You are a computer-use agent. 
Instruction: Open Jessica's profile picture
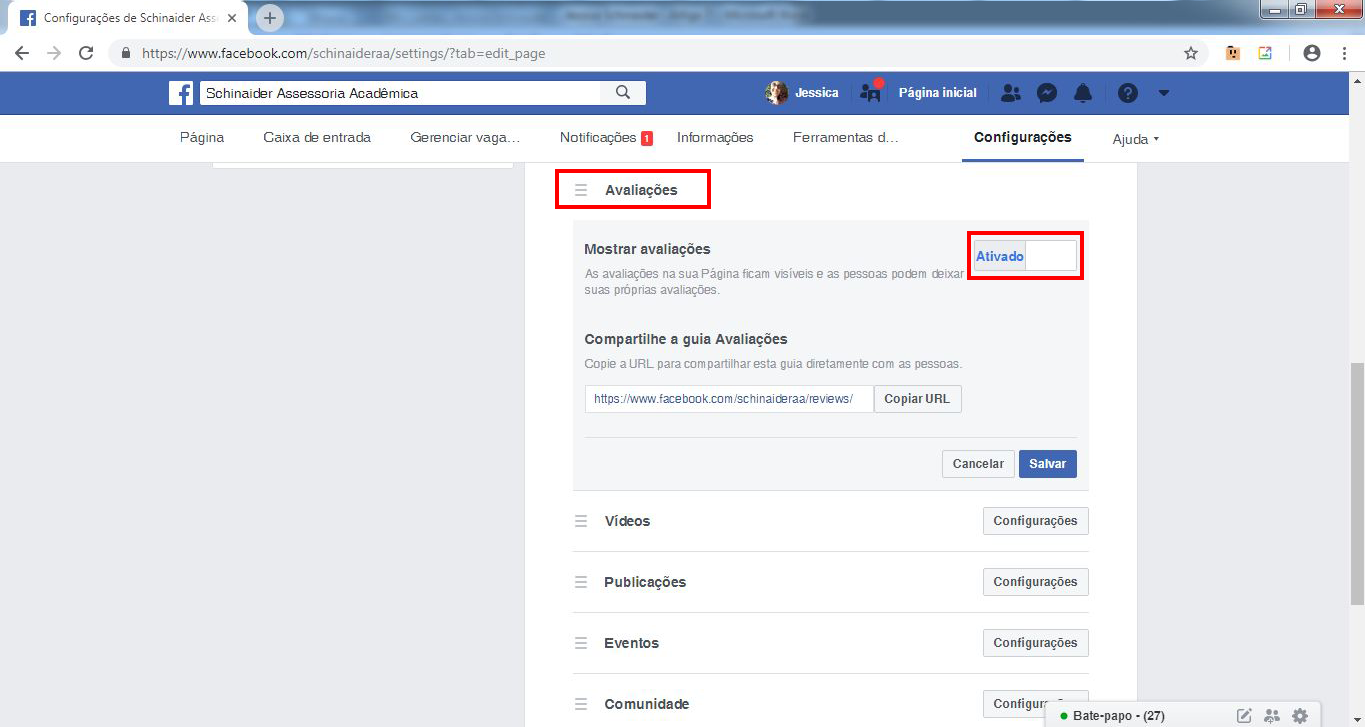coord(776,93)
